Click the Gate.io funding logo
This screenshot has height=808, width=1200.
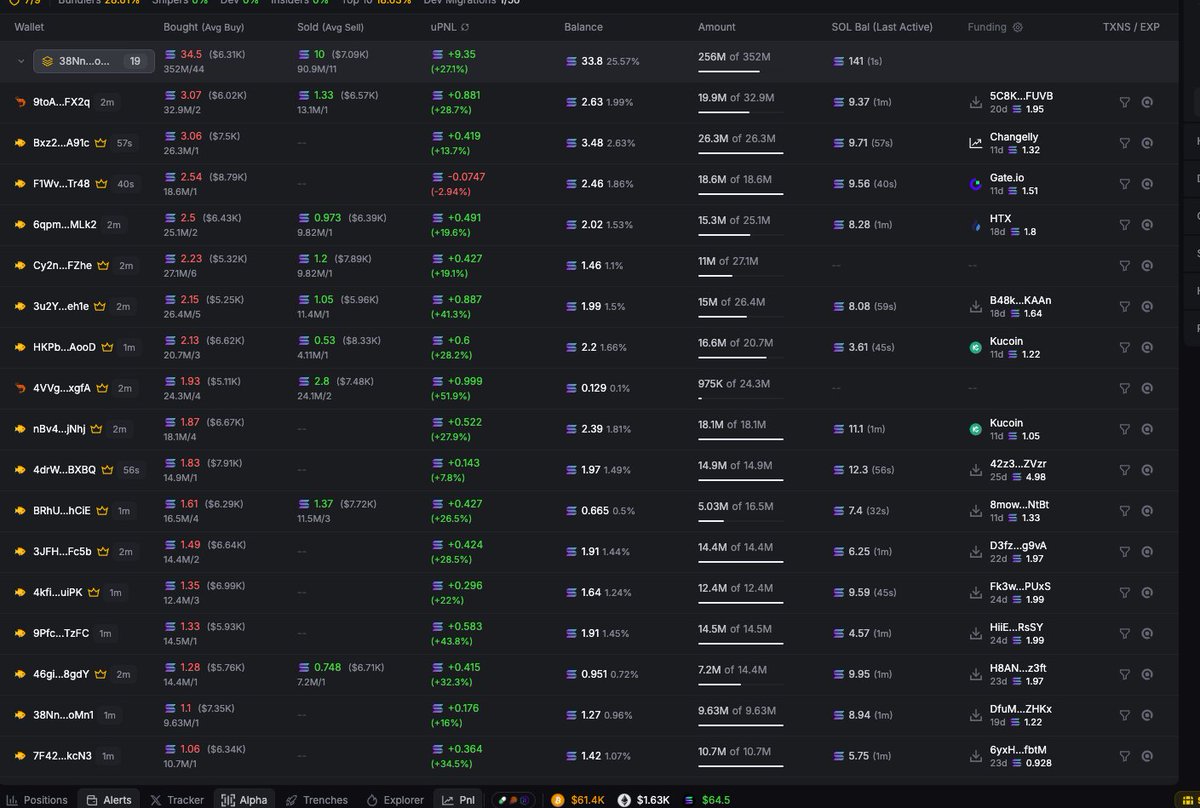point(976,184)
